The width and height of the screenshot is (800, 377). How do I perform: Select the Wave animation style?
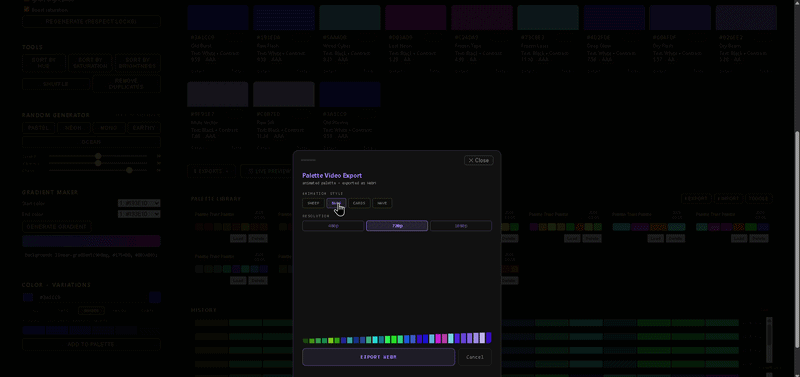click(x=382, y=203)
